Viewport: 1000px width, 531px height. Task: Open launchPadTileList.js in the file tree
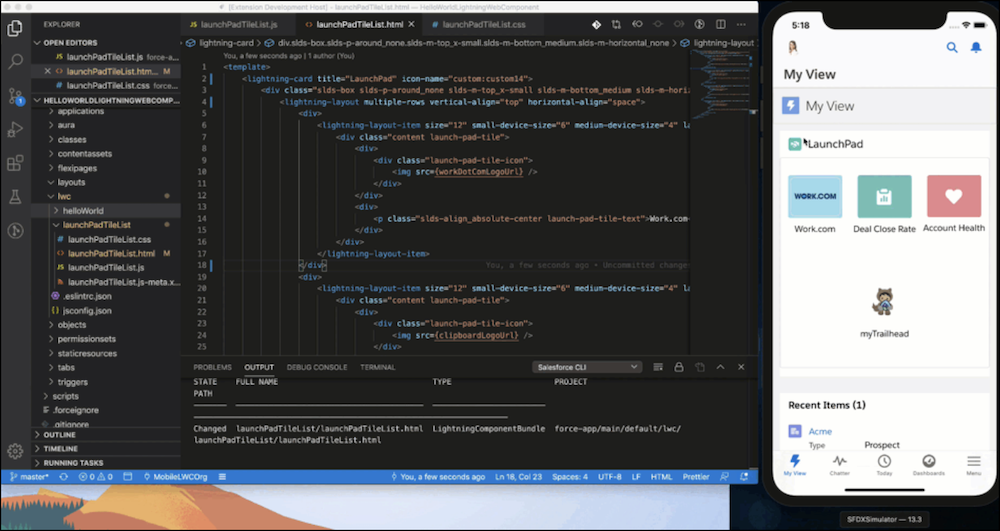tap(106, 268)
